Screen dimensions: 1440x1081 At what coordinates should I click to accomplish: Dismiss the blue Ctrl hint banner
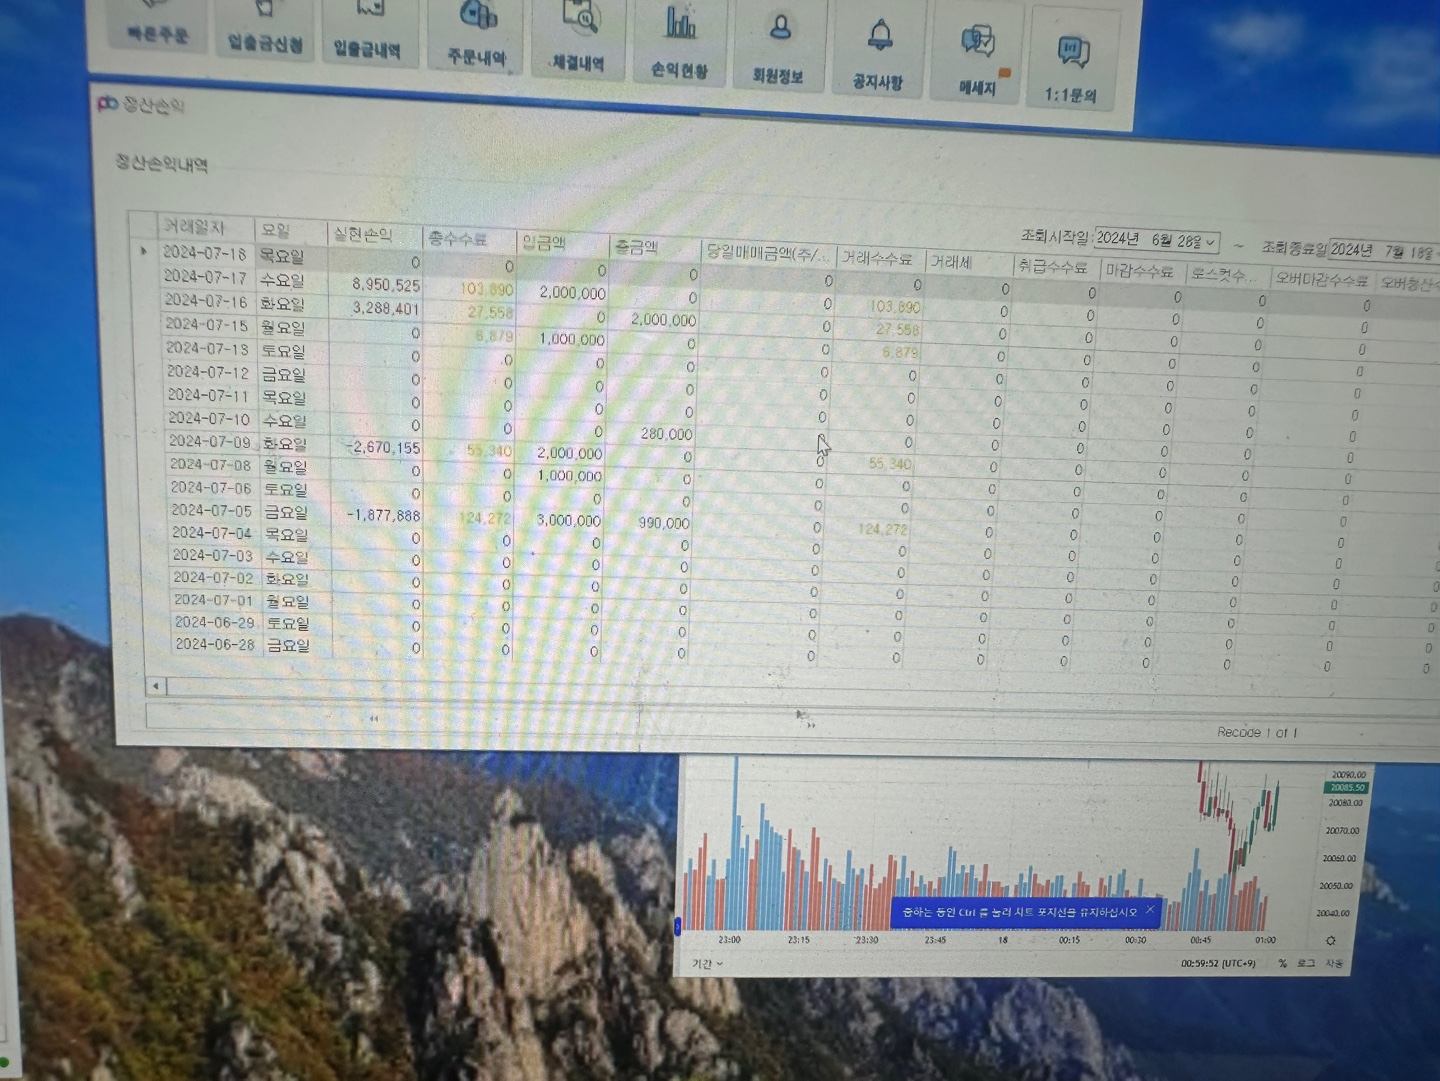pyautogui.click(x=1150, y=910)
